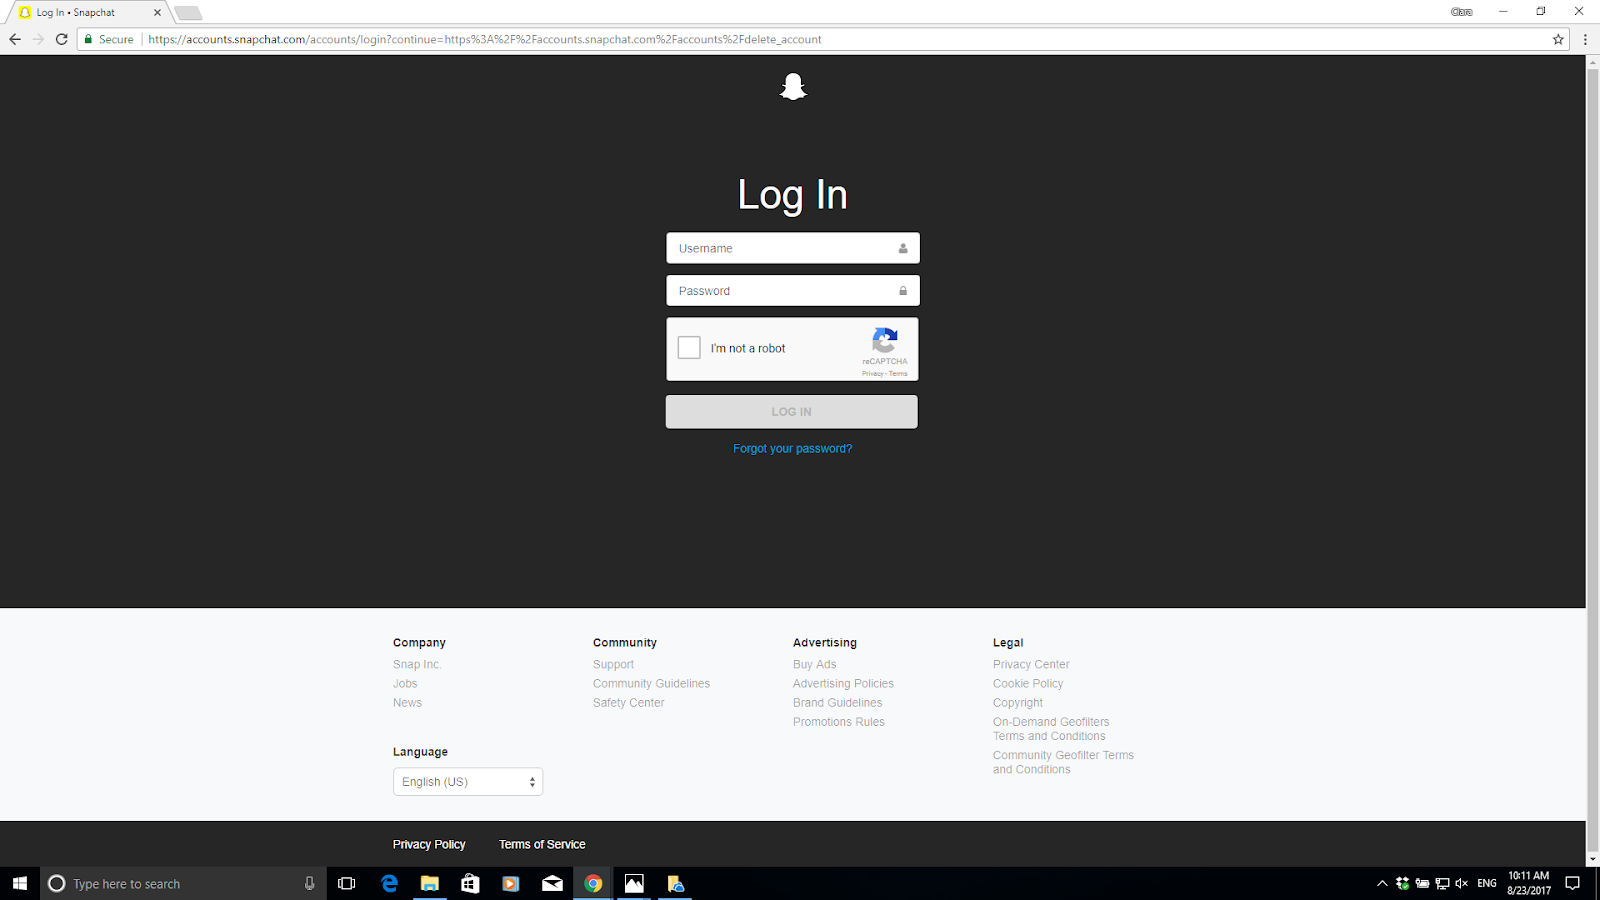Image resolution: width=1600 pixels, height=900 pixels.
Task: Open the Terms of Service footer link
Action: pos(542,845)
